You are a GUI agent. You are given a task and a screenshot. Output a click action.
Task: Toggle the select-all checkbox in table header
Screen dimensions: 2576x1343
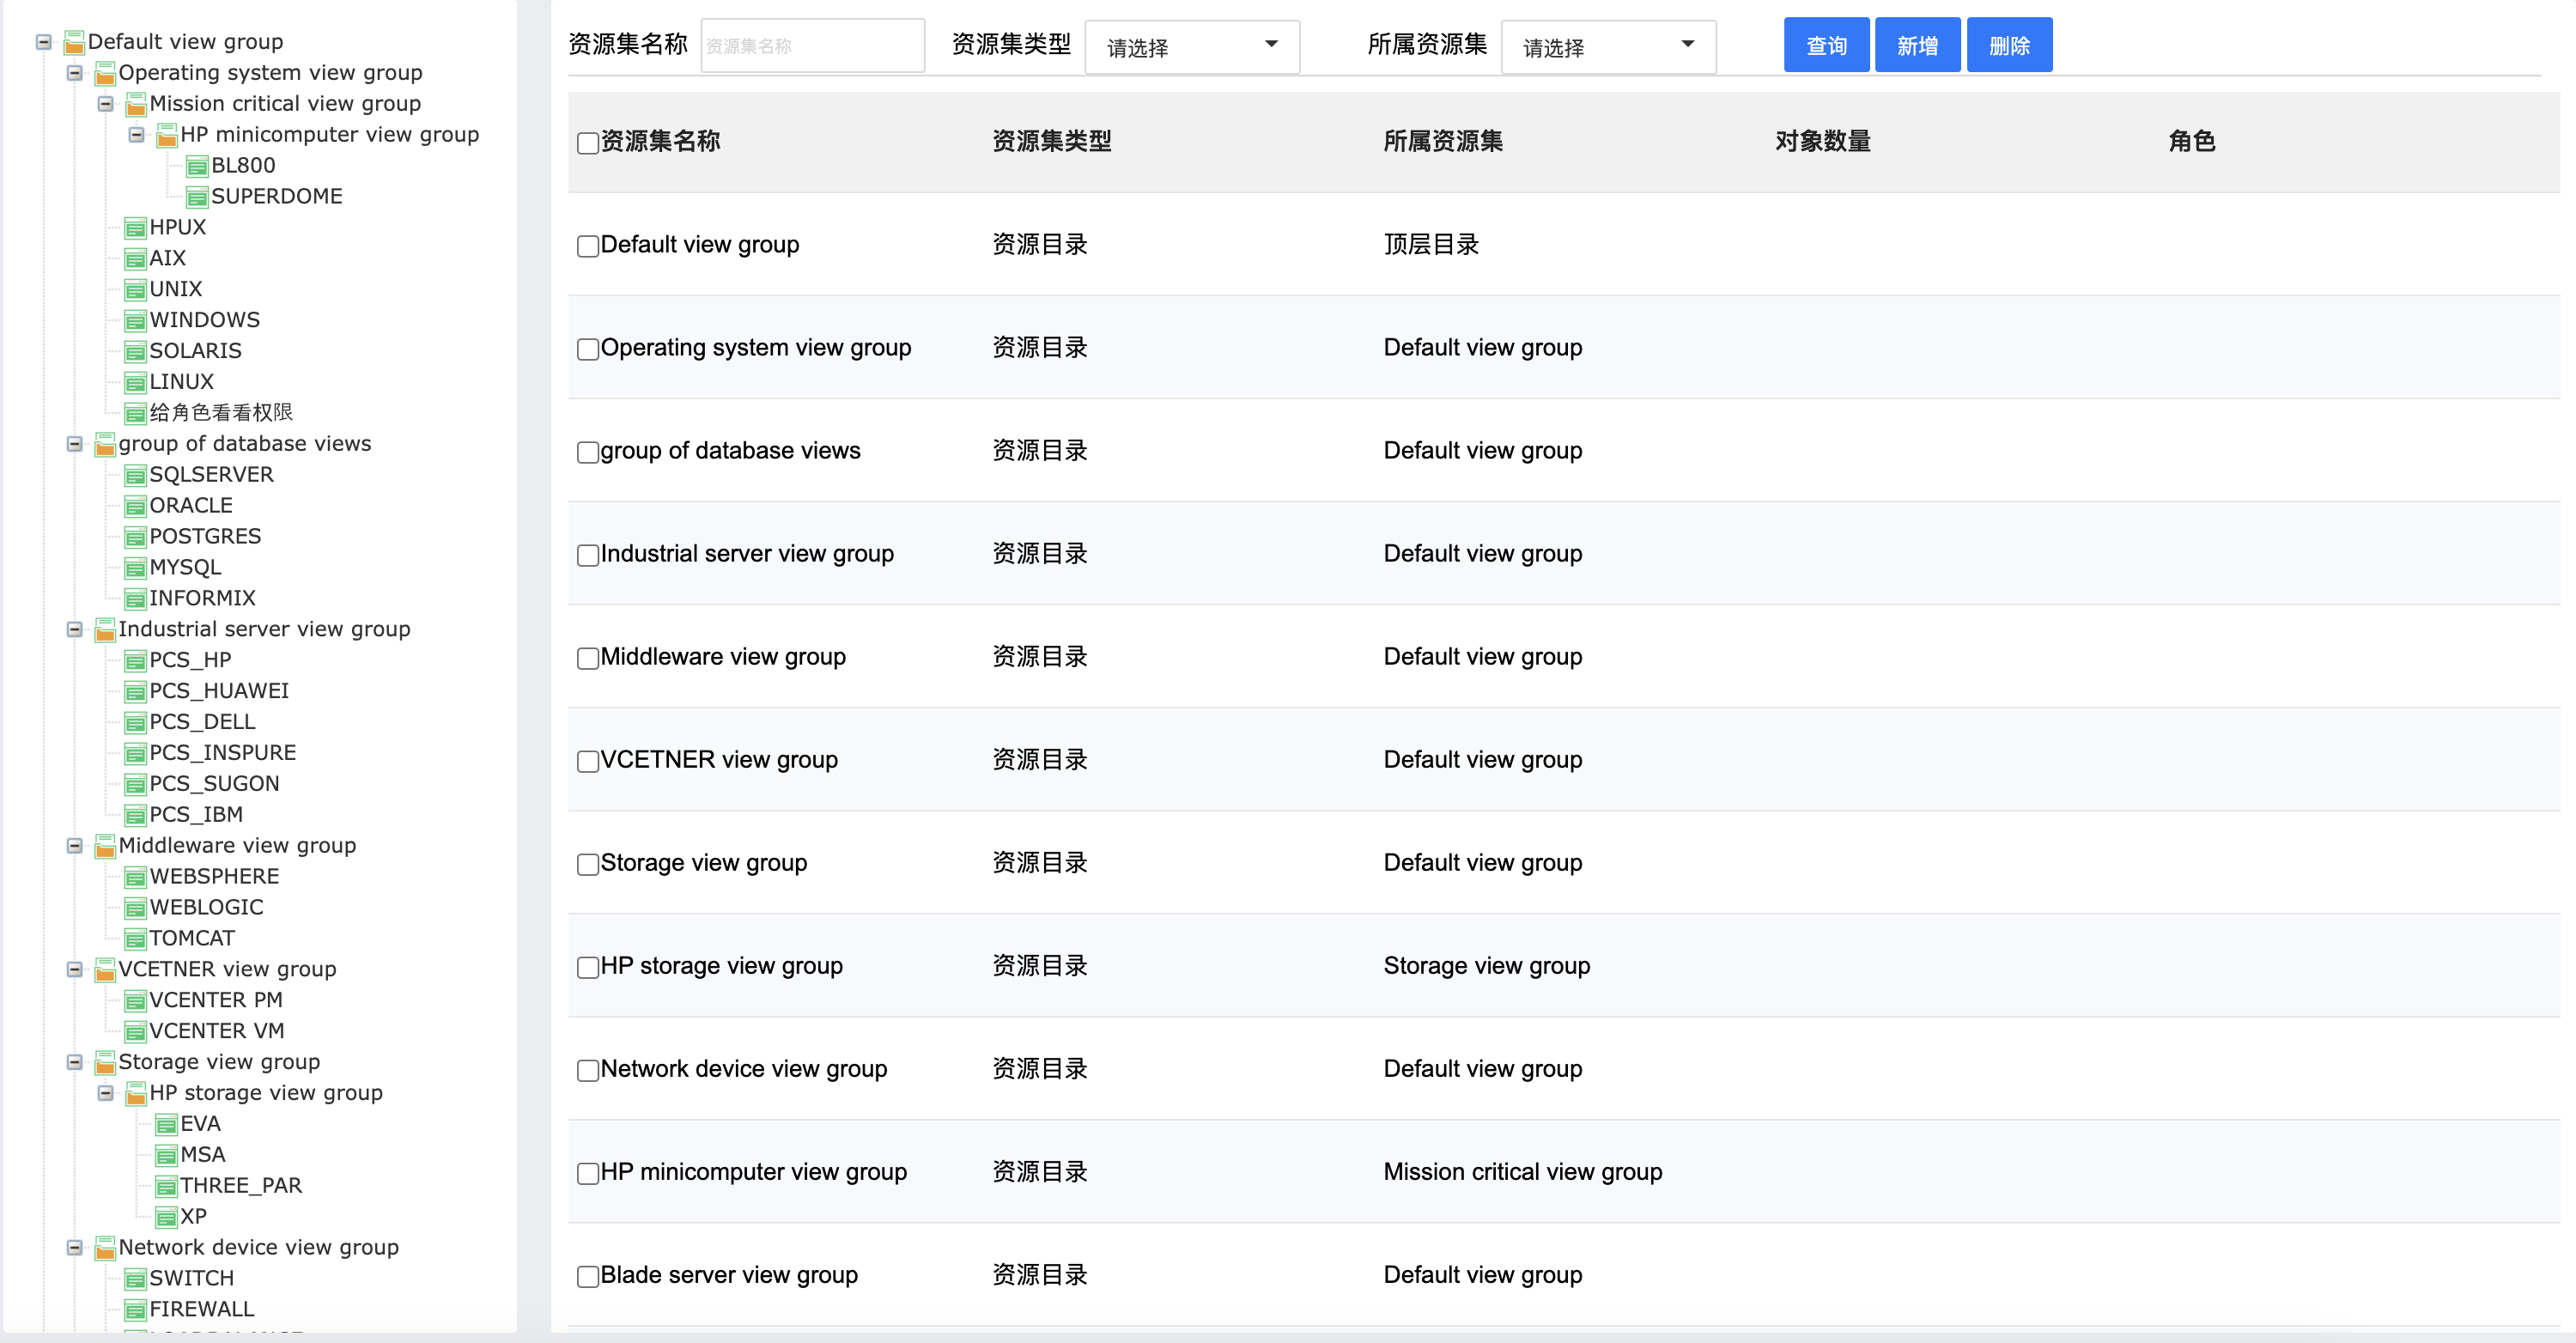pyautogui.click(x=588, y=143)
